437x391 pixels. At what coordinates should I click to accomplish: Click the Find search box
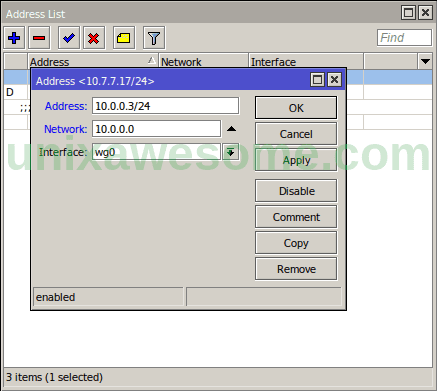pyautogui.click(x=404, y=37)
